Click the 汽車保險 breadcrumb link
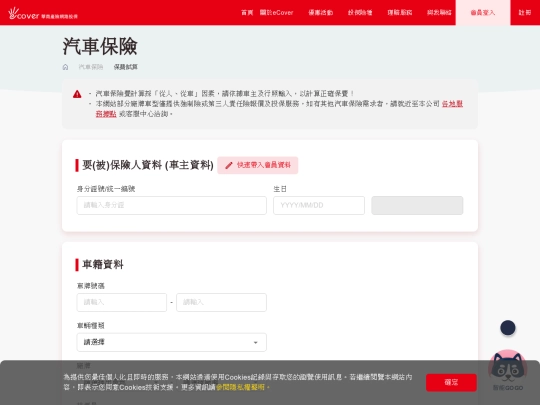 (x=91, y=67)
